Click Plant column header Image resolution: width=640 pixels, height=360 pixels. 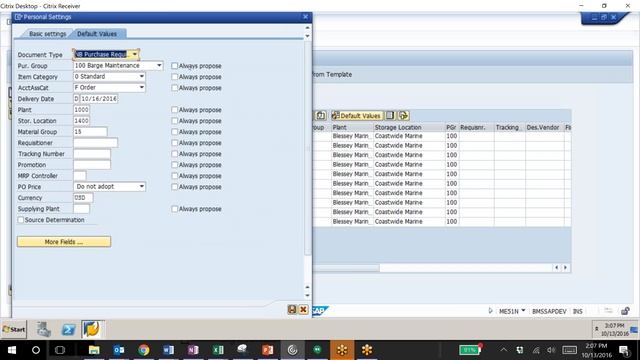[352, 127]
